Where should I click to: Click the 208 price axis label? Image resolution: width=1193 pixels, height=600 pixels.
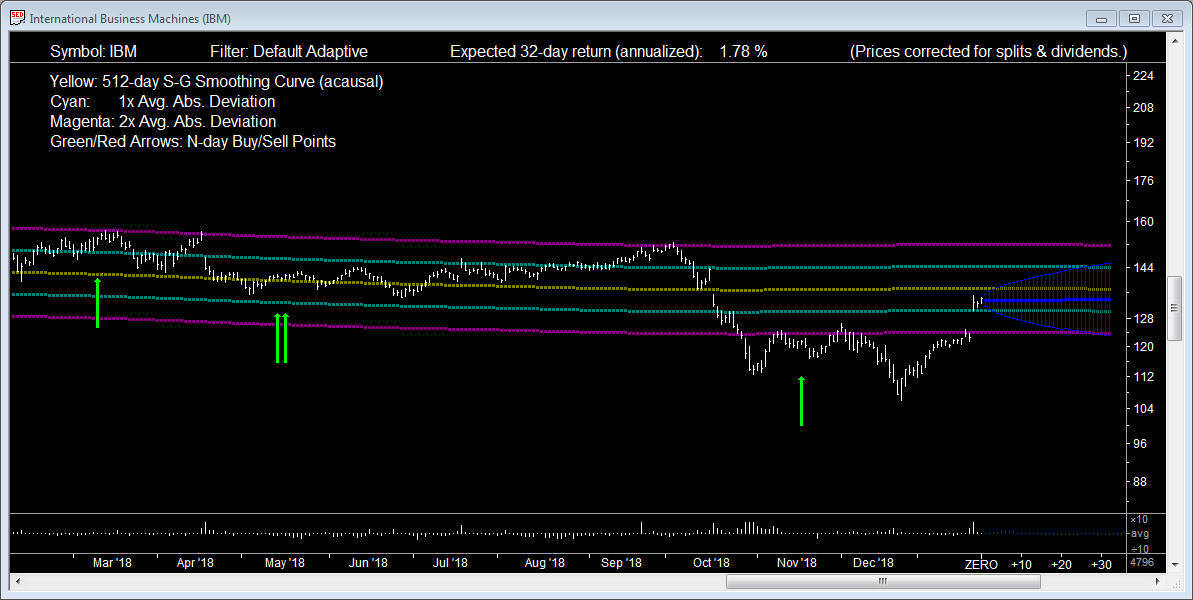click(1144, 108)
